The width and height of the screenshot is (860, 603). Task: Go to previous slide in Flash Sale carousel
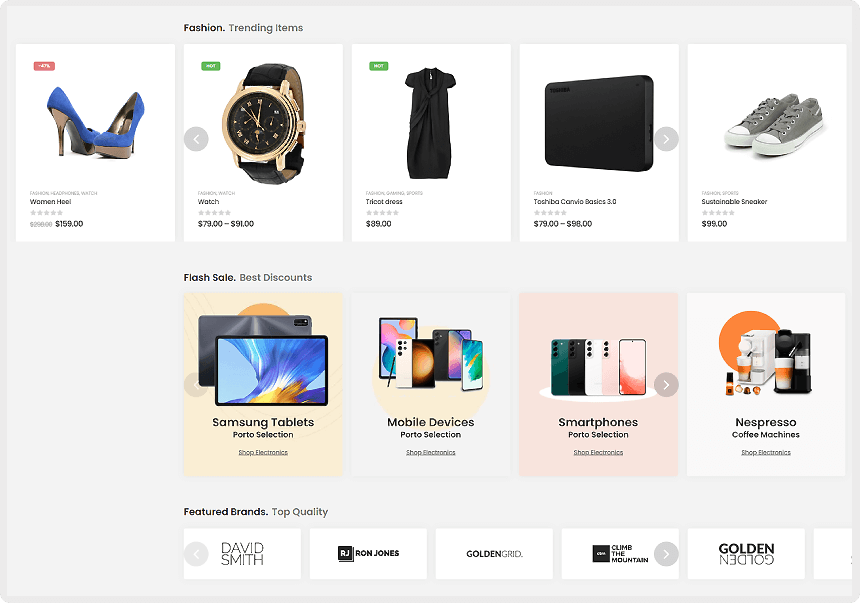[196, 385]
